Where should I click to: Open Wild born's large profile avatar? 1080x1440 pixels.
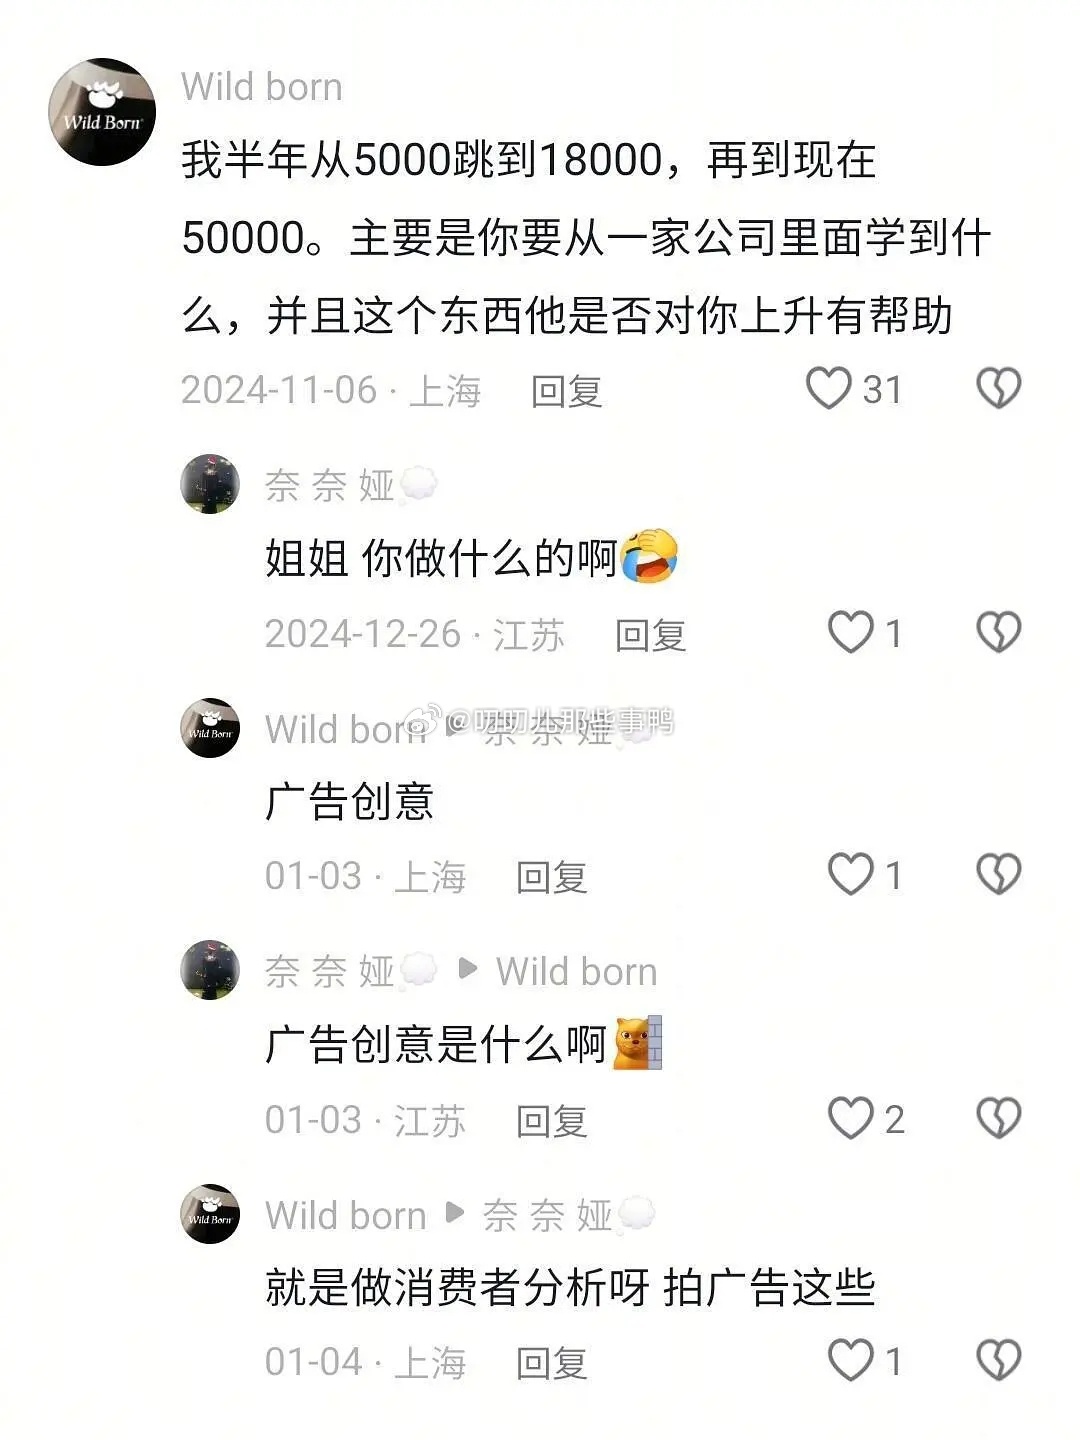102,112
